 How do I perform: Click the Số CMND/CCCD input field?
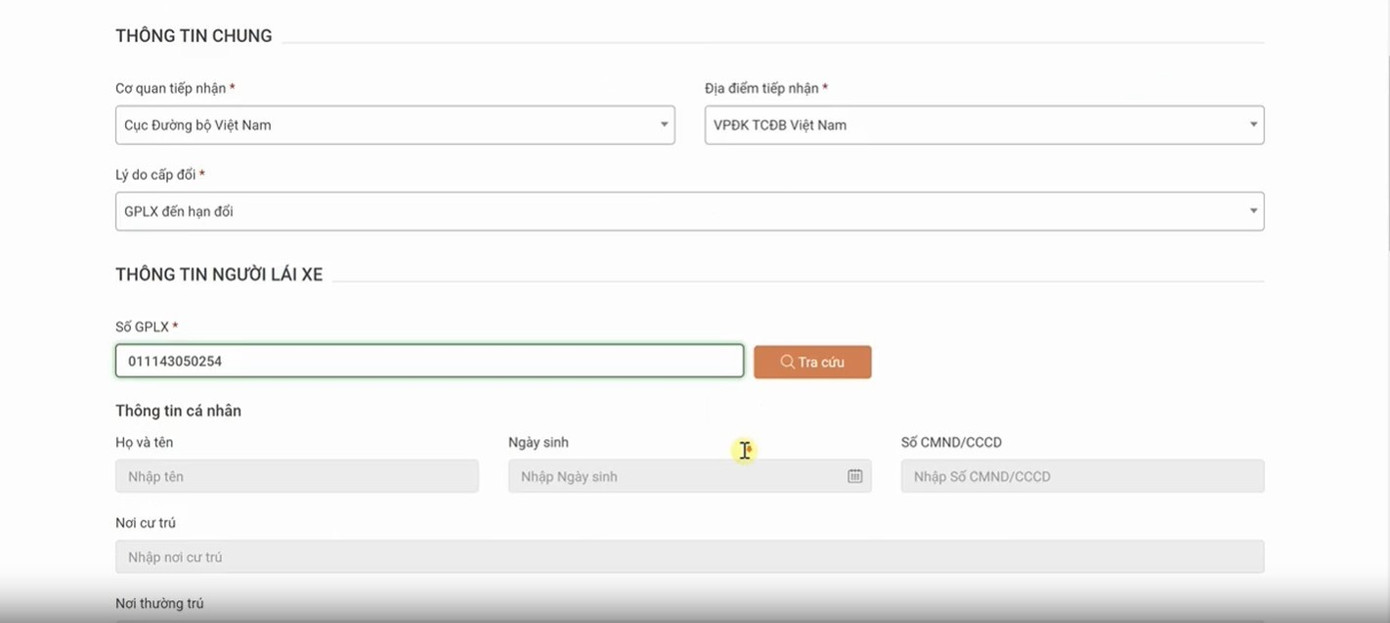[1082, 476]
